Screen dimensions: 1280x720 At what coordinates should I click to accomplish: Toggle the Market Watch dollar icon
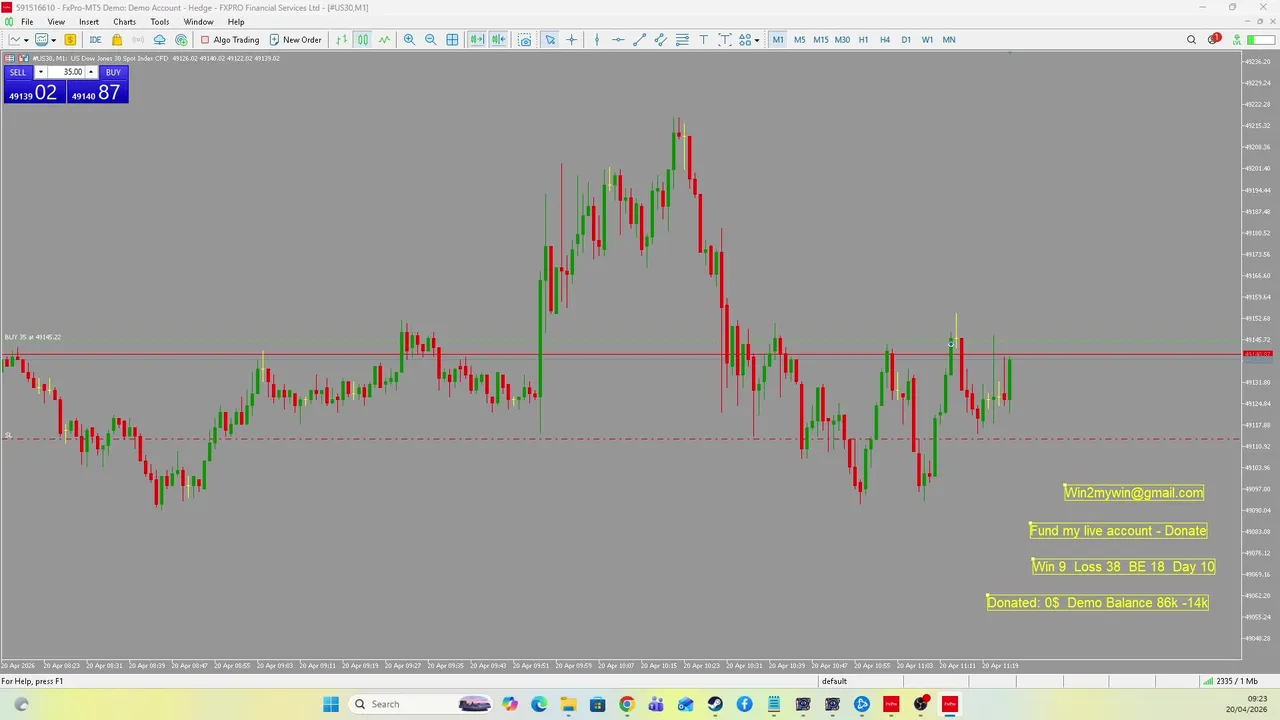click(70, 40)
